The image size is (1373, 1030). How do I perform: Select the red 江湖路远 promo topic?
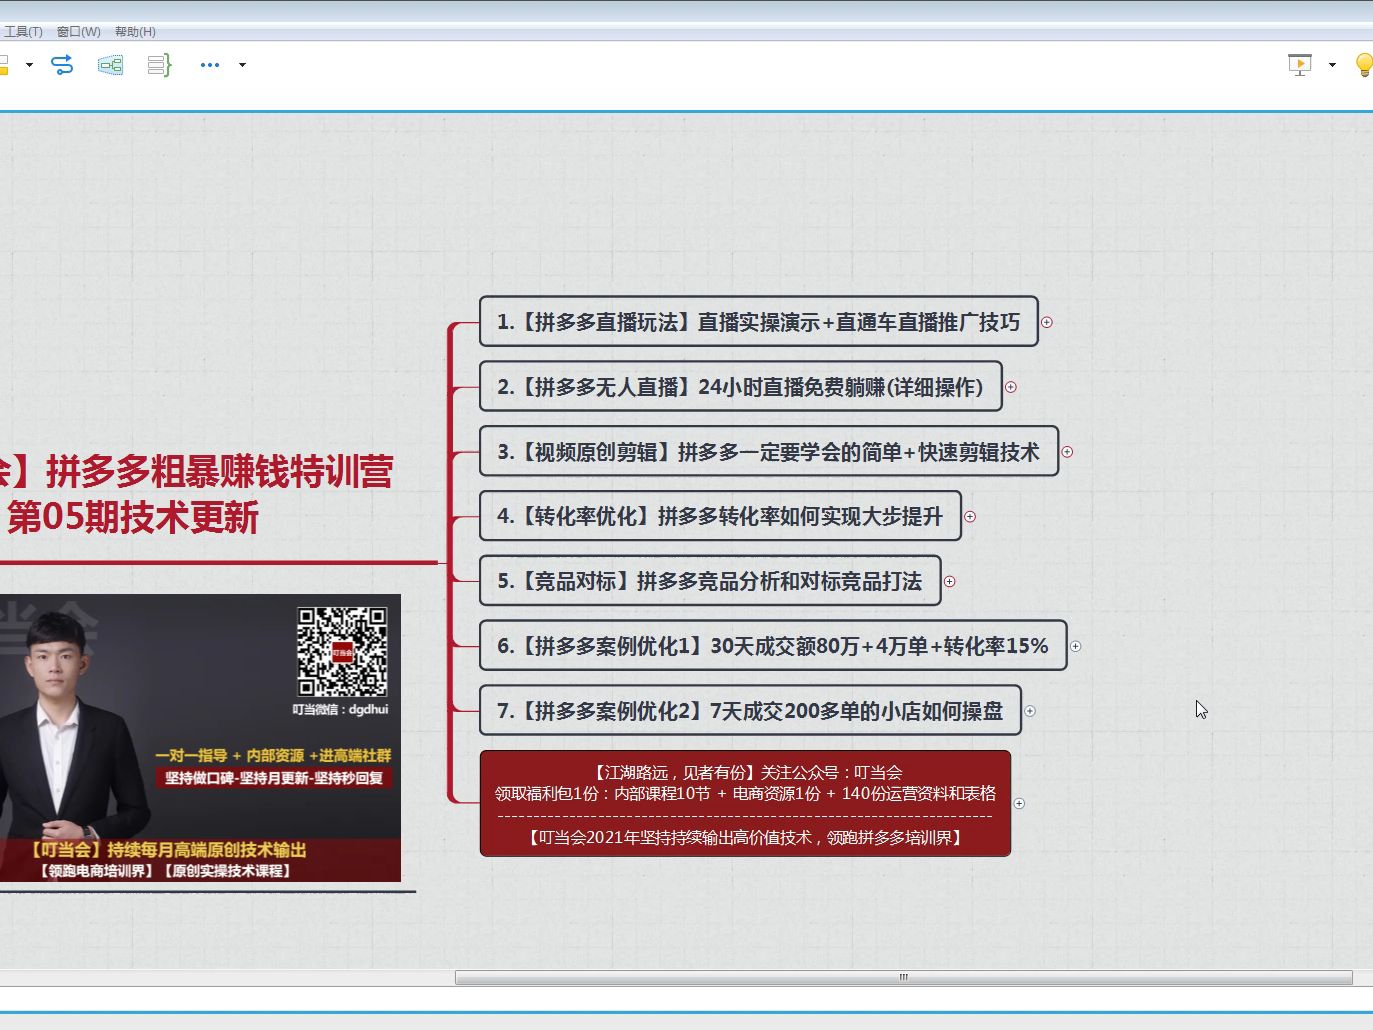pyautogui.click(x=745, y=804)
